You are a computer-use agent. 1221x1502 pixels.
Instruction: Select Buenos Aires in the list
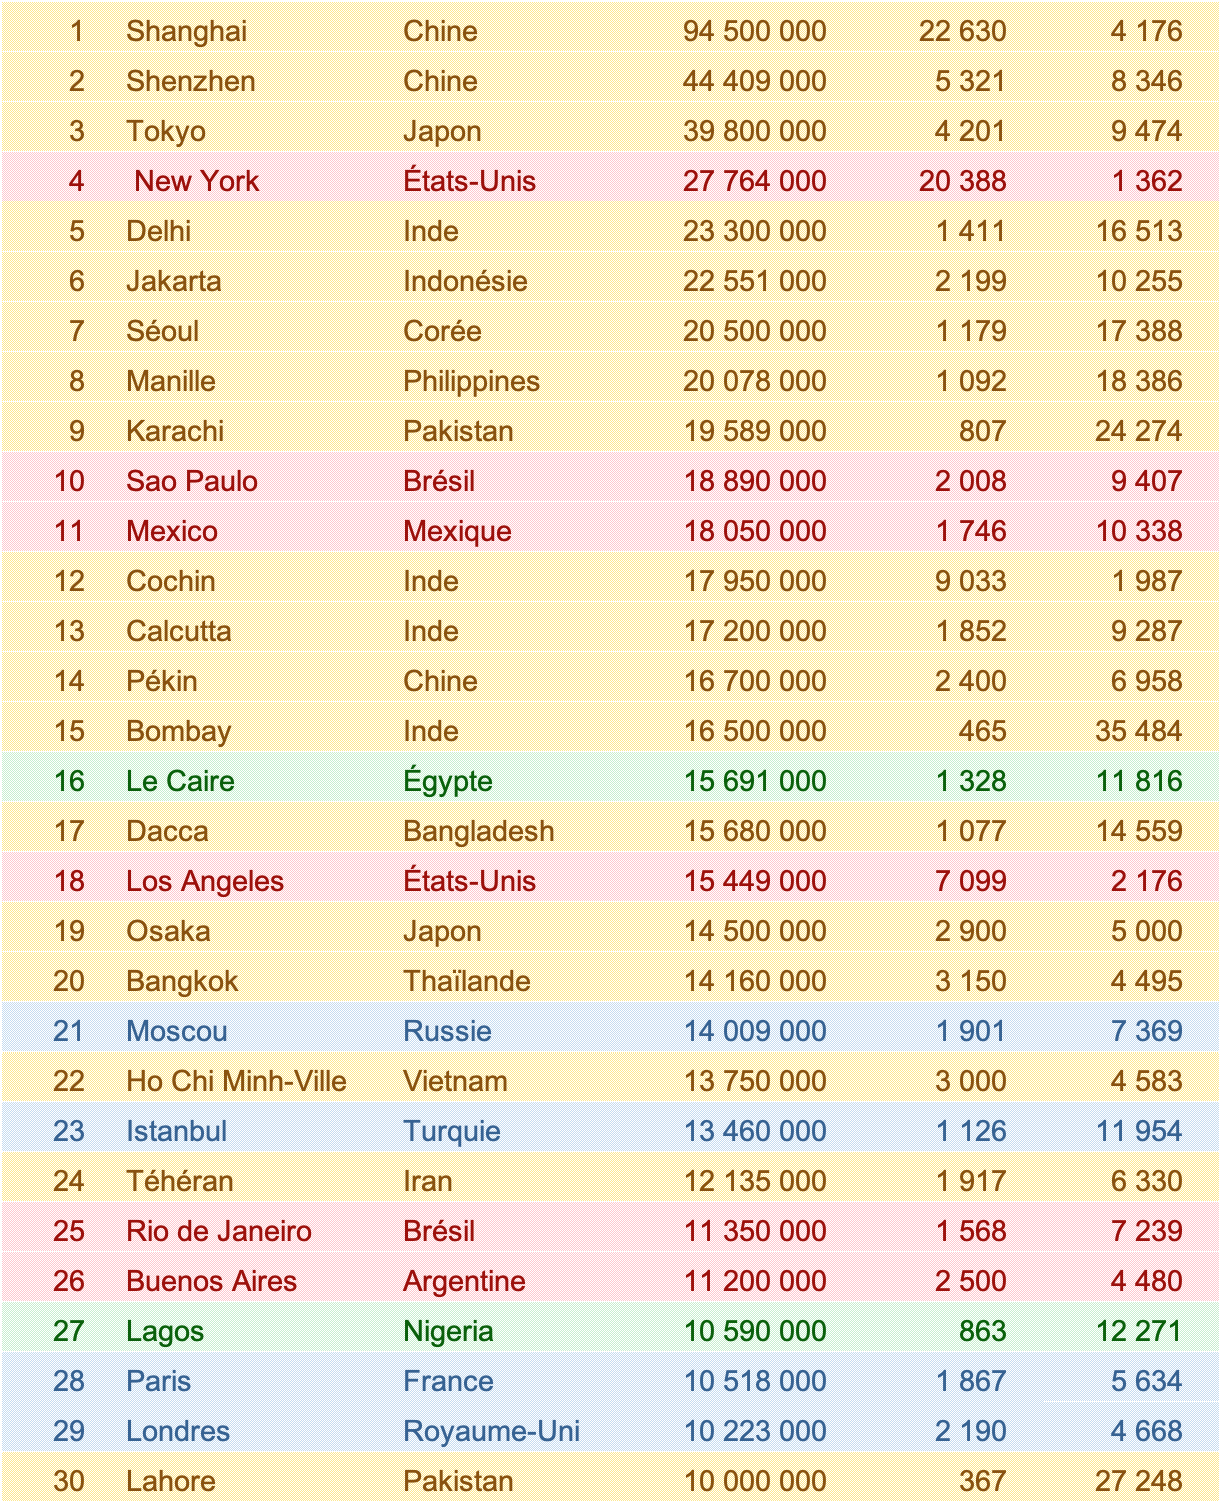click(x=211, y=1281)
